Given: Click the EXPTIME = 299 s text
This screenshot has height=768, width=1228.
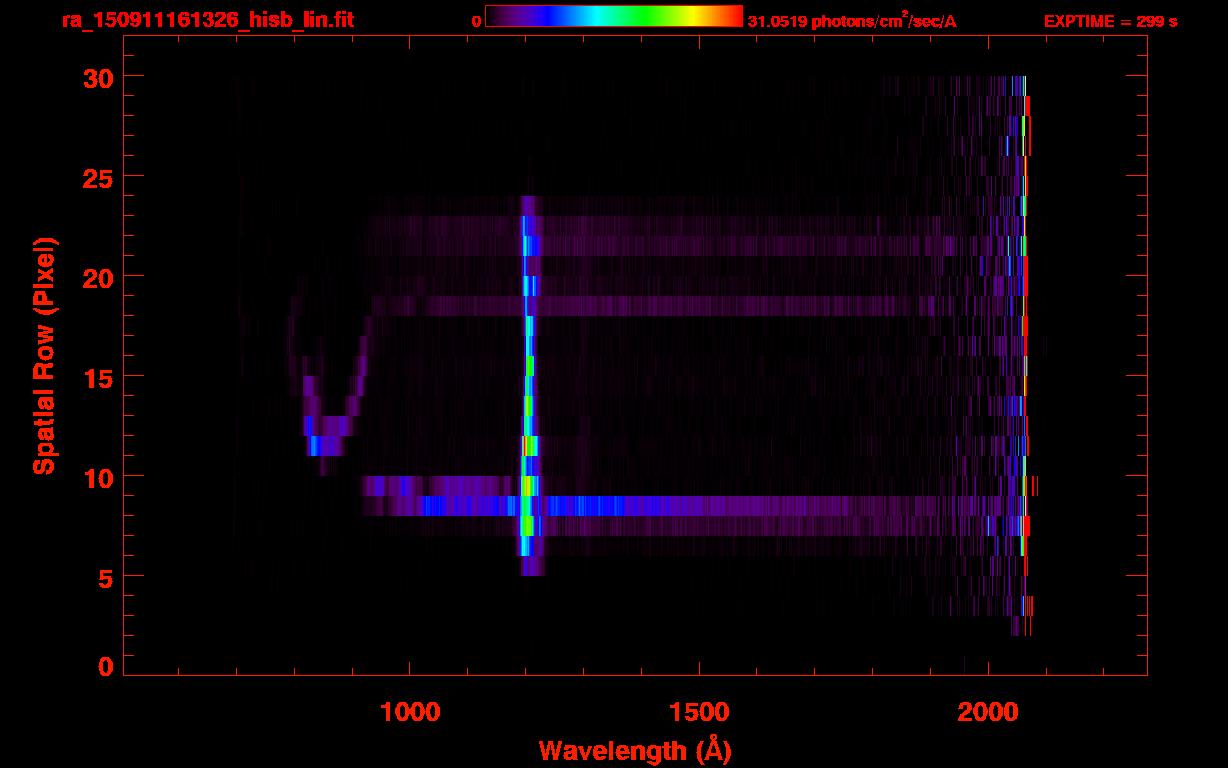Looking at the screenshot, I should click(1110, 21).
